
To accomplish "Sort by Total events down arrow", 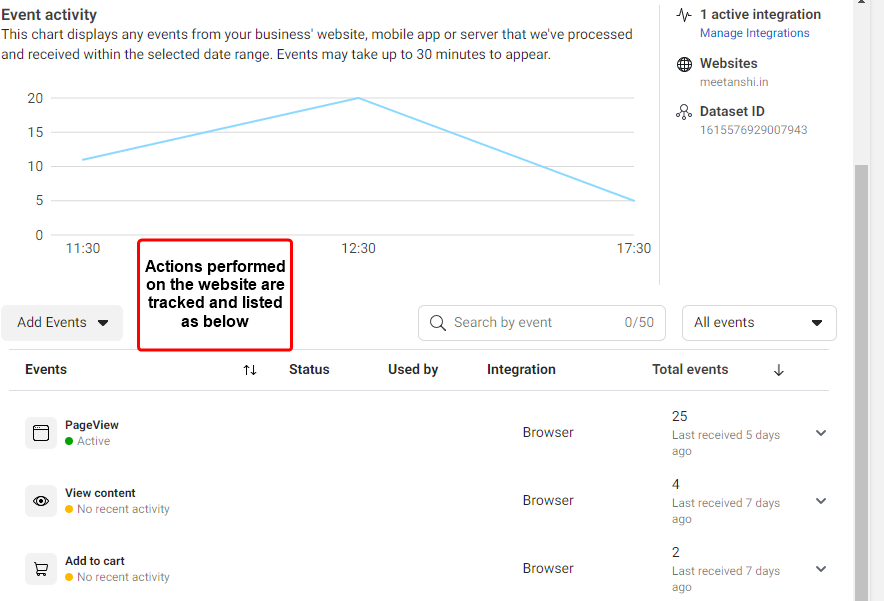I will pyautogui.click(x=779, y=370).
